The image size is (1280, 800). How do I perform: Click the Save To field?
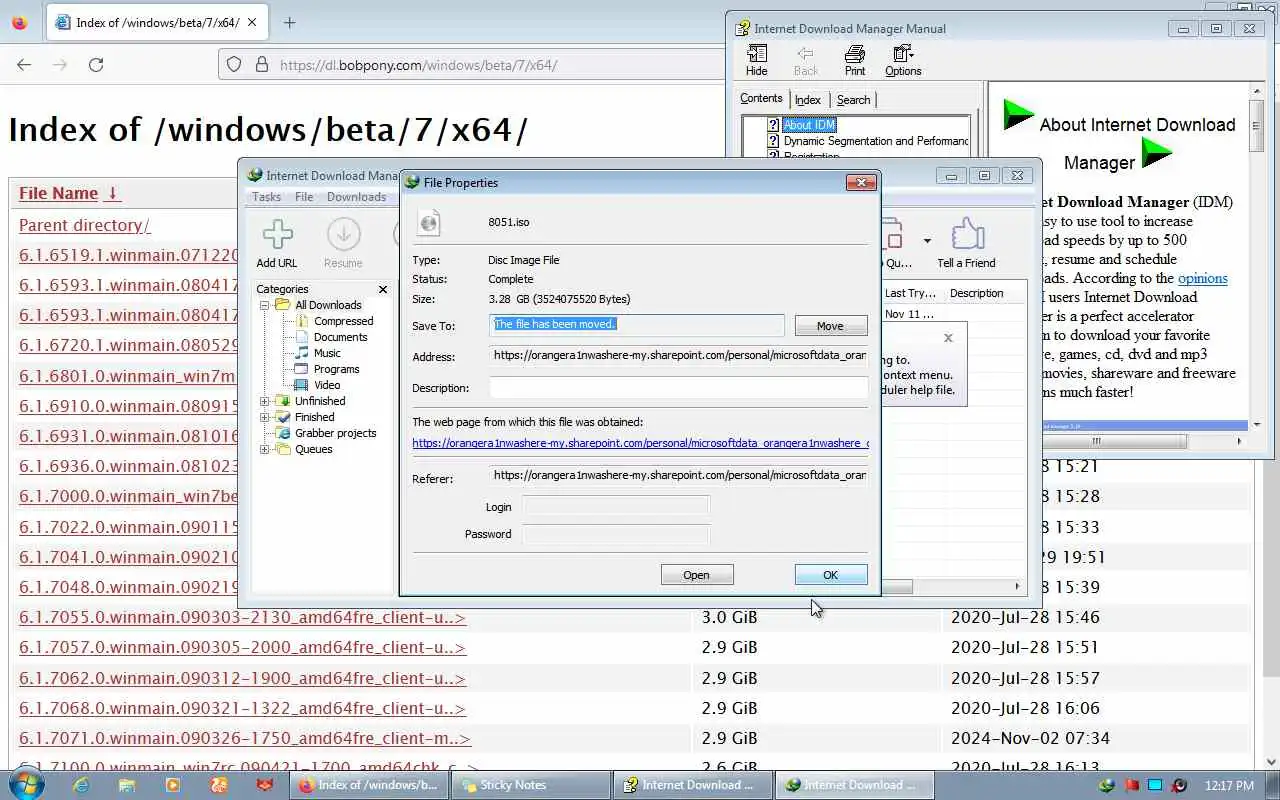(x=637, y=325)
